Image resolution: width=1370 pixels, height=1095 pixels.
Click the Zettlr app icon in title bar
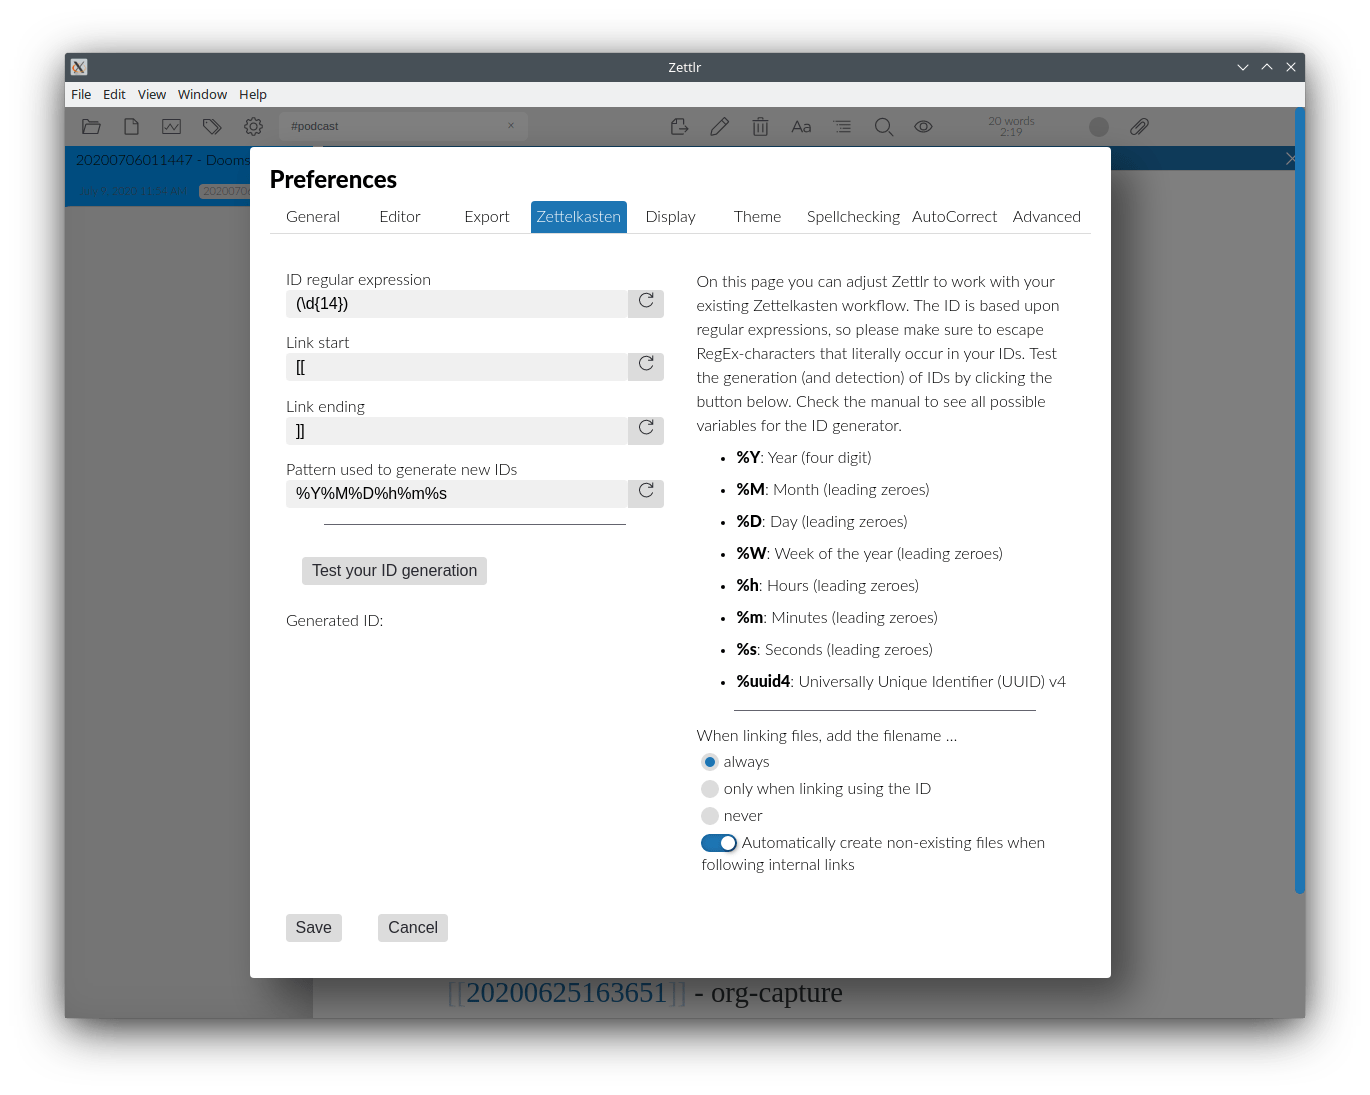tap(79, 67)
